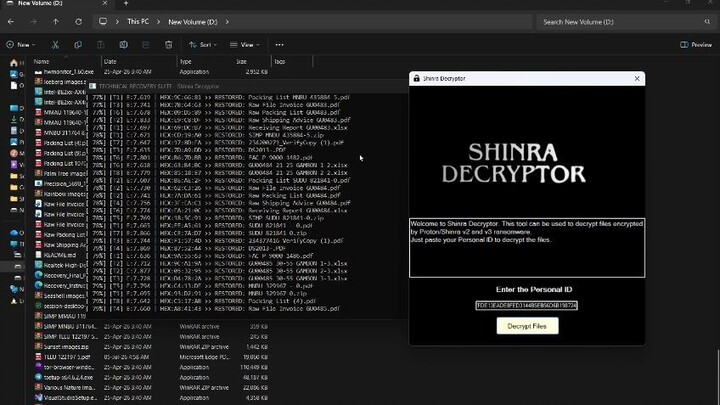720x405 pixels.
Task: Click the Paste icon in toolbar
Action: coord(101,45)
